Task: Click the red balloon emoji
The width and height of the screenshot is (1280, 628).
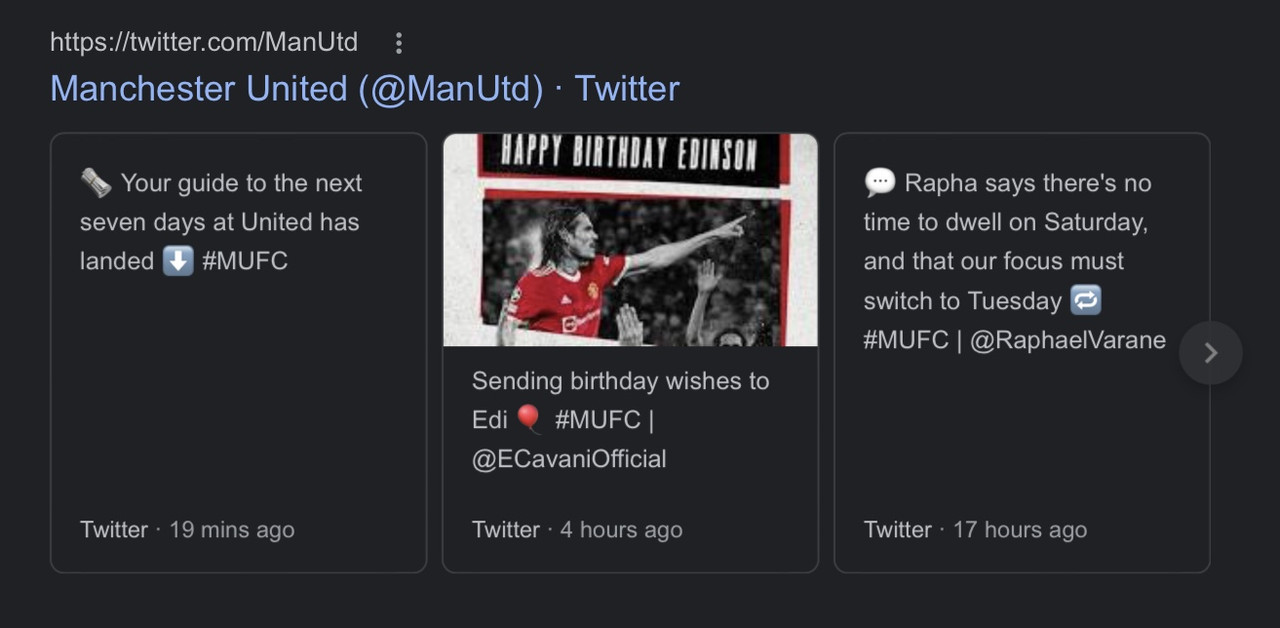Action: [529, 420]
